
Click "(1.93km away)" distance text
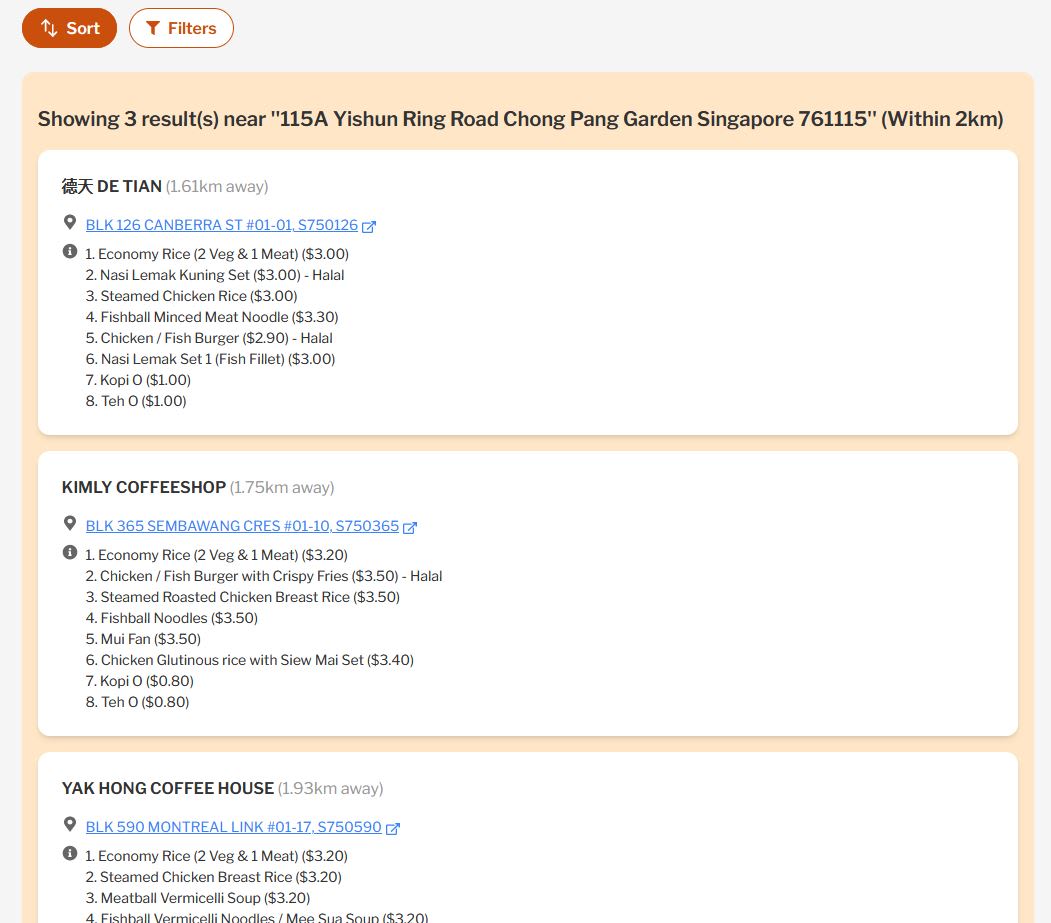pyautogui.click(x=330, y=788)
